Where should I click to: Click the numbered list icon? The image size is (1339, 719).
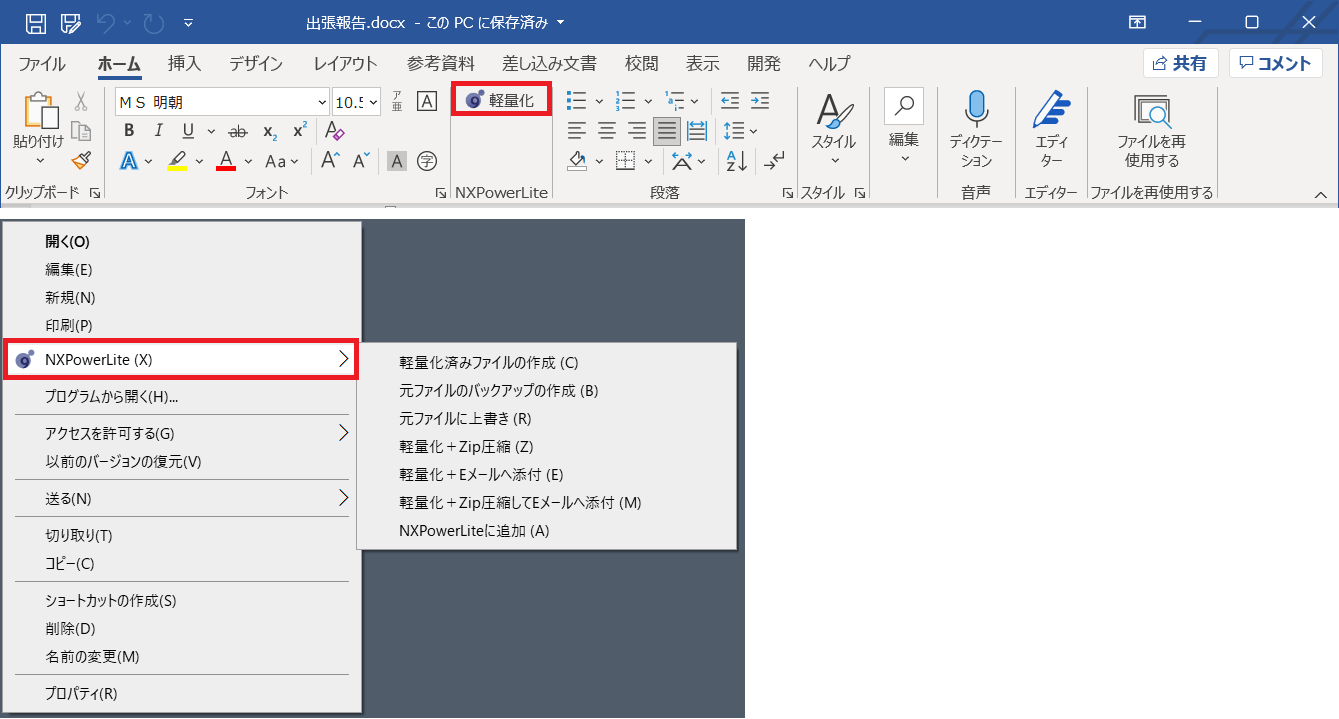pos(625,101)
